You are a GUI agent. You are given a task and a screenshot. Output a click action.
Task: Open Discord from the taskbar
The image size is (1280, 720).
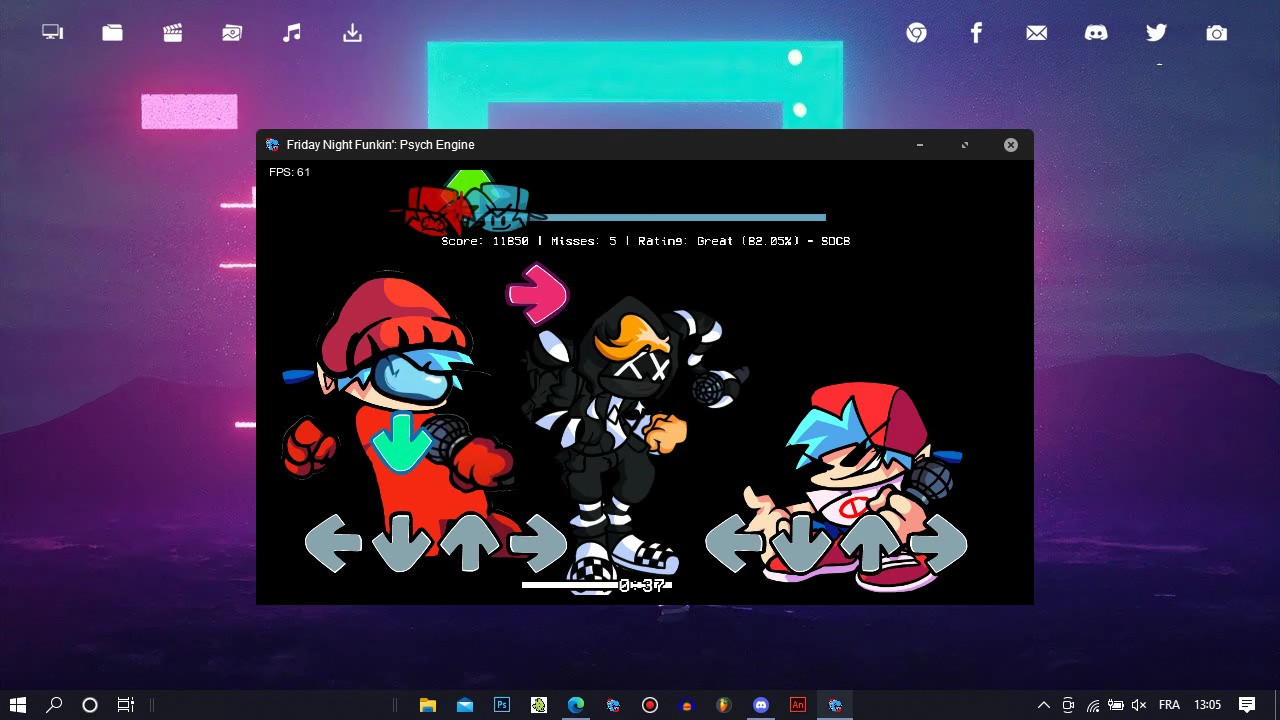761,705
